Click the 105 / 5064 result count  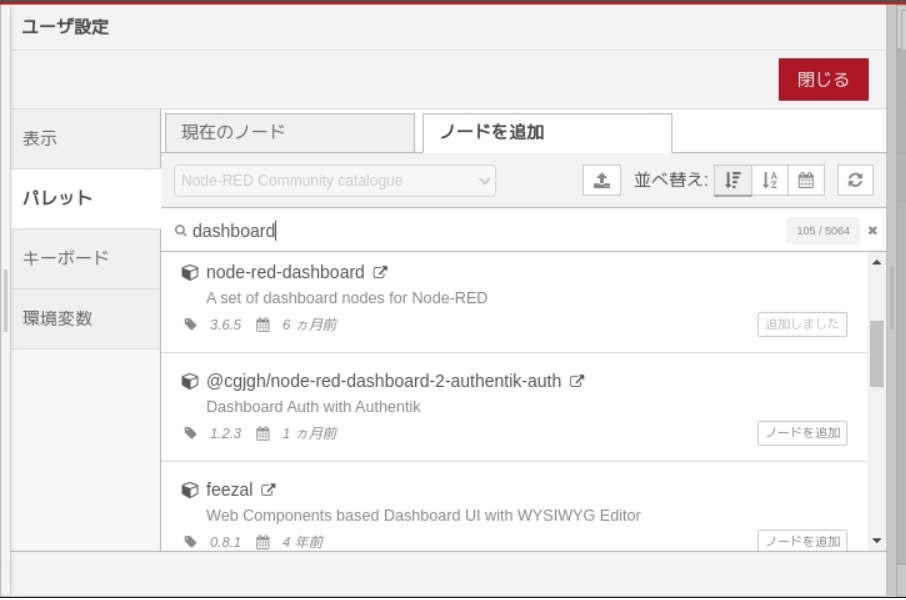click(823, 231)
